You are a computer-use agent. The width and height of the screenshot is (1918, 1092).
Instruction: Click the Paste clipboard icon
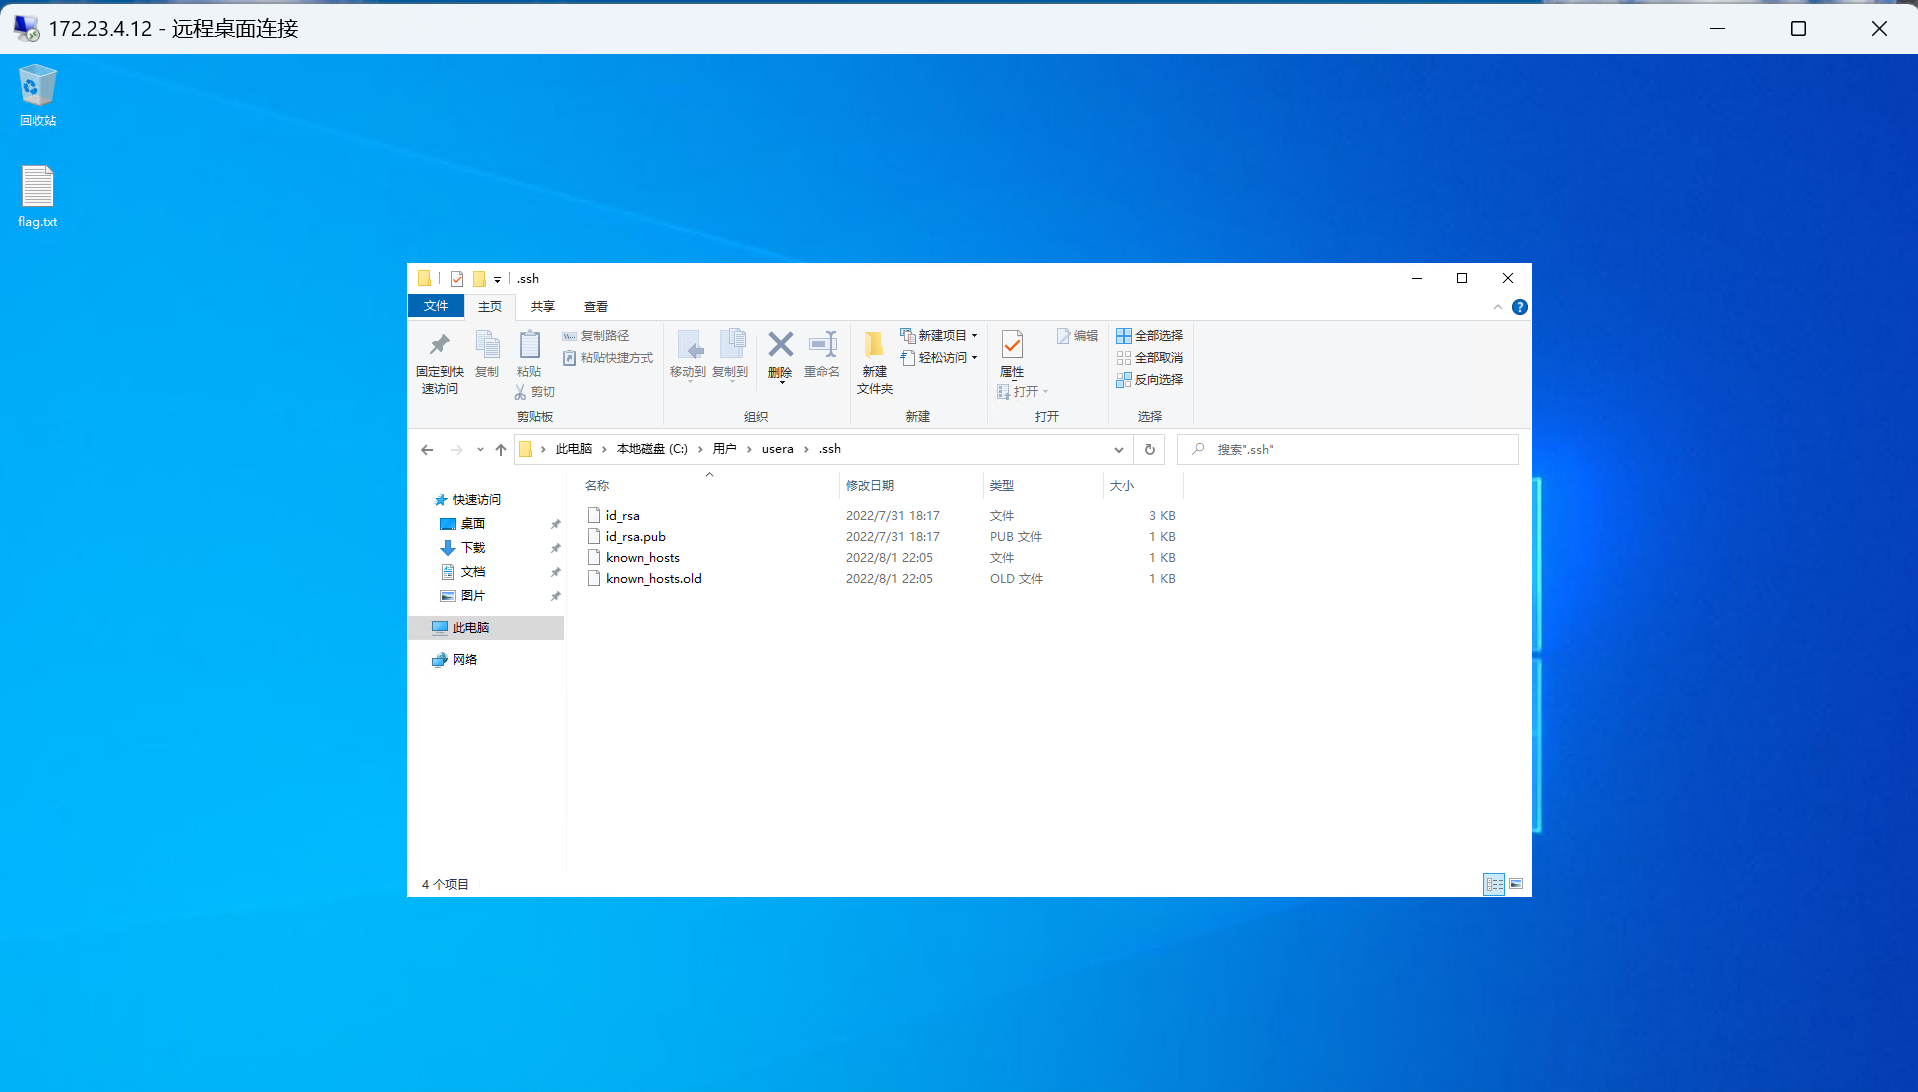click(x=529, y=345)
